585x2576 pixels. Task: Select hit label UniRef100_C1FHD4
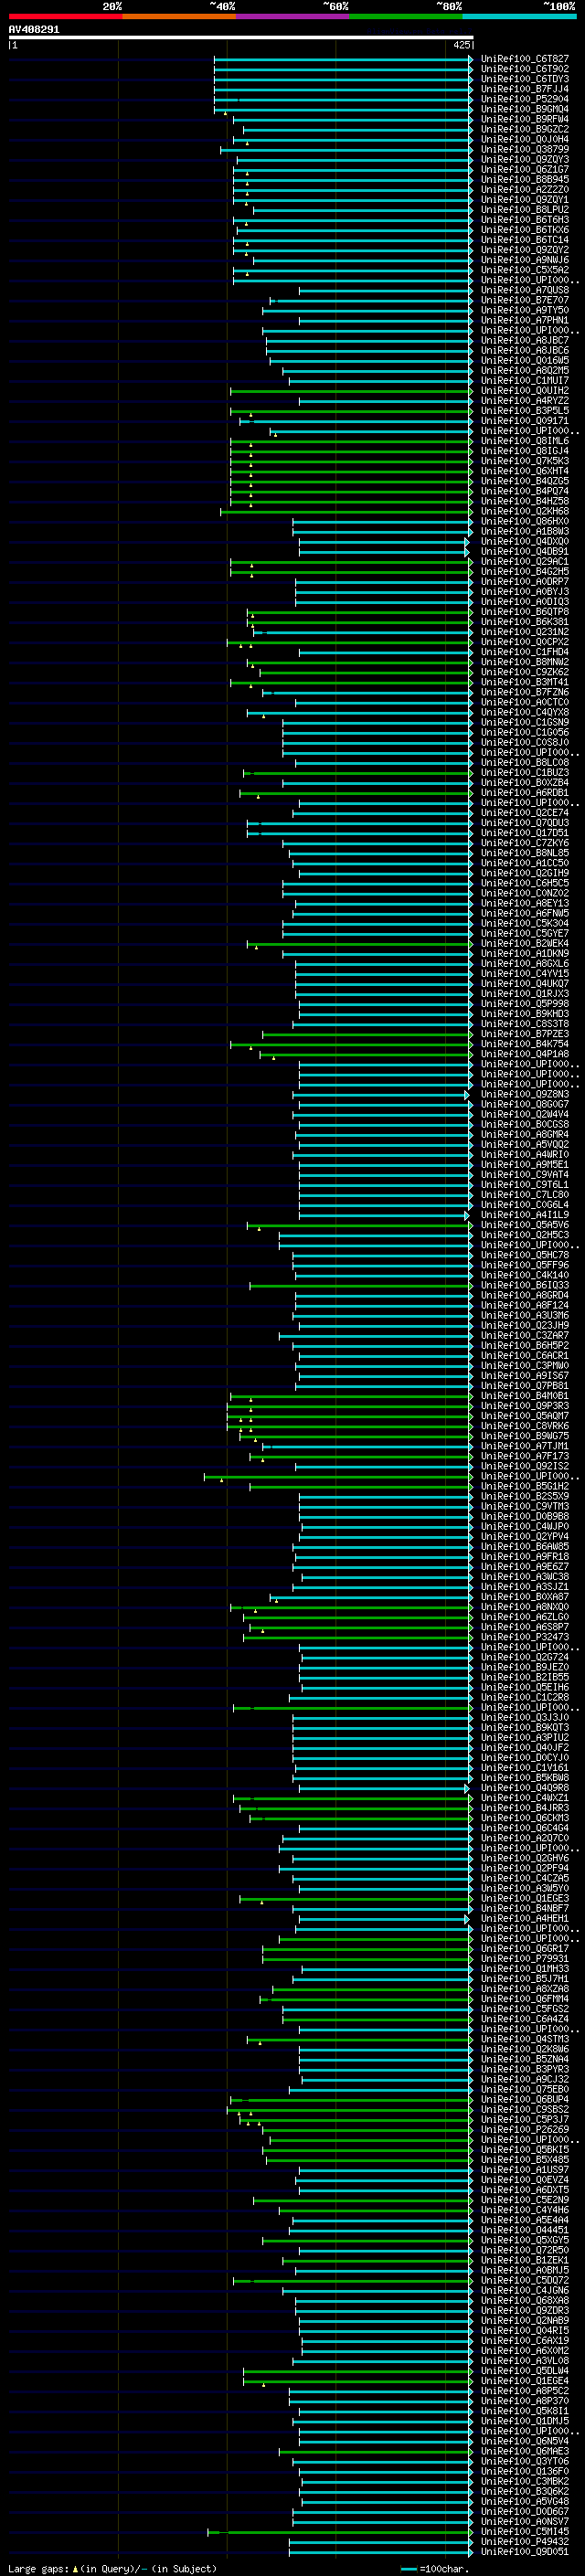(x=524, y=652)
